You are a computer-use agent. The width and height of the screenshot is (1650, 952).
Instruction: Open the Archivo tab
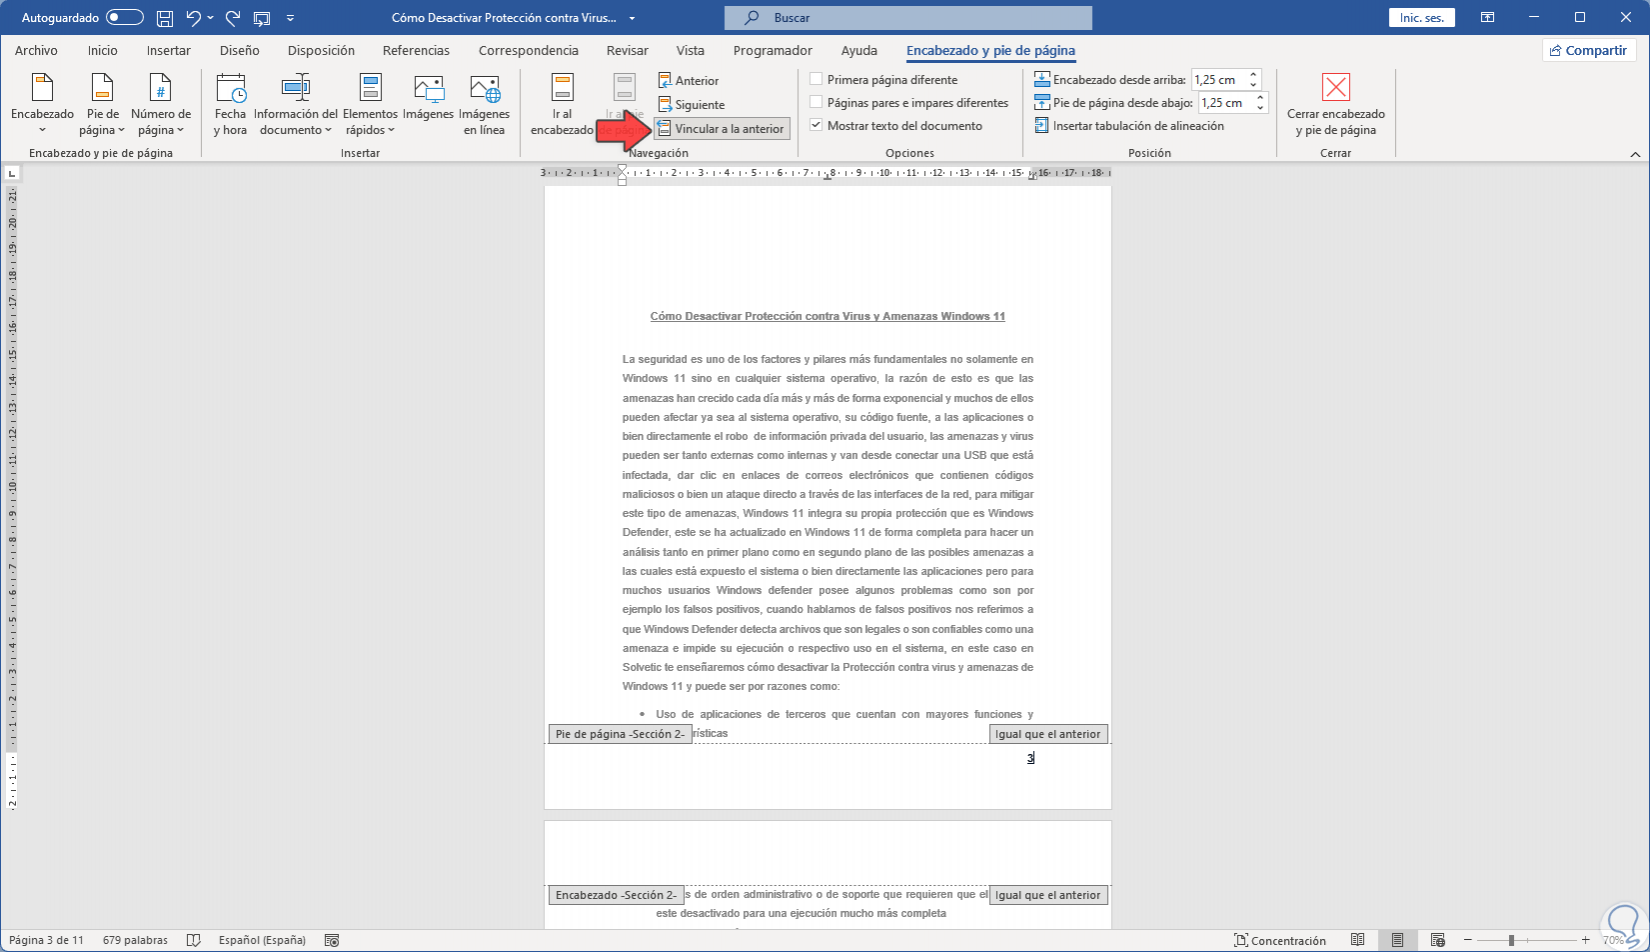[x=36, y=50]
